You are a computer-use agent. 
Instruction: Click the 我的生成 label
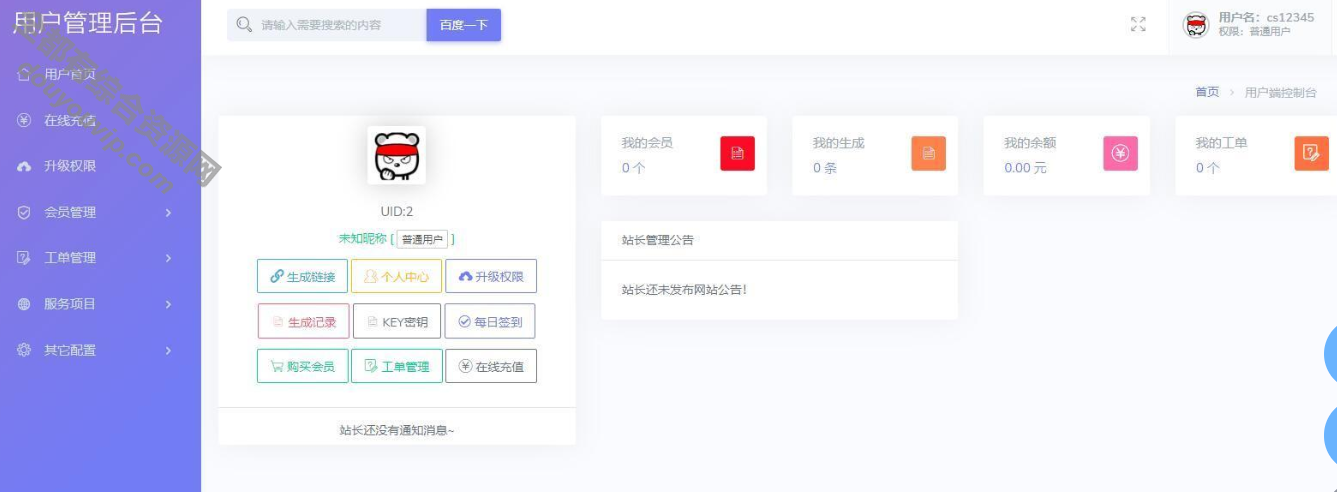click(x=838, y=143)
